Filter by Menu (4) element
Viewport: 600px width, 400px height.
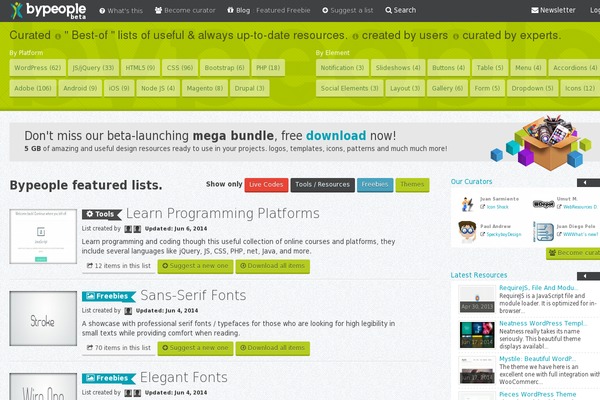528,68
